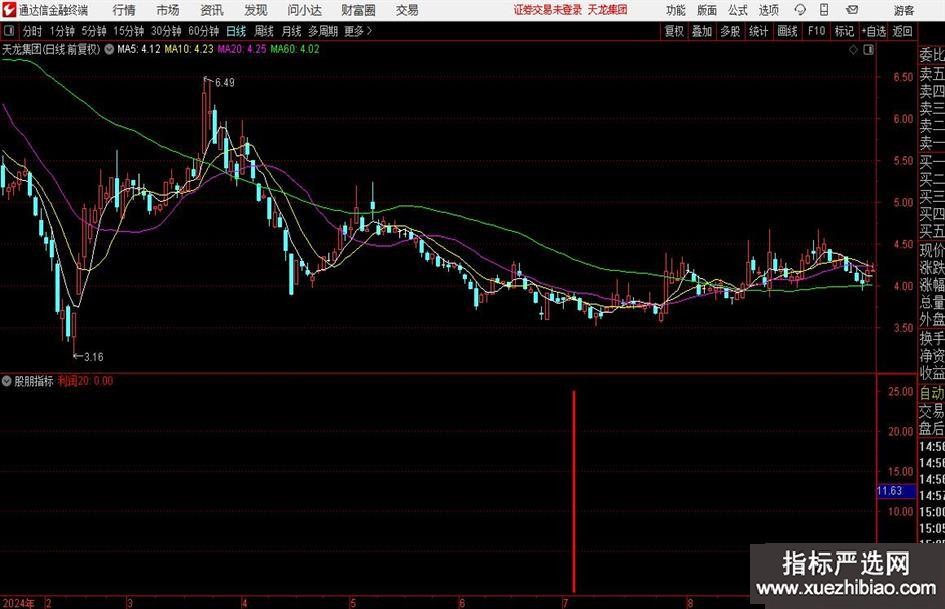Click the 返回 back button
945x609 pixels.
[903, 31]
